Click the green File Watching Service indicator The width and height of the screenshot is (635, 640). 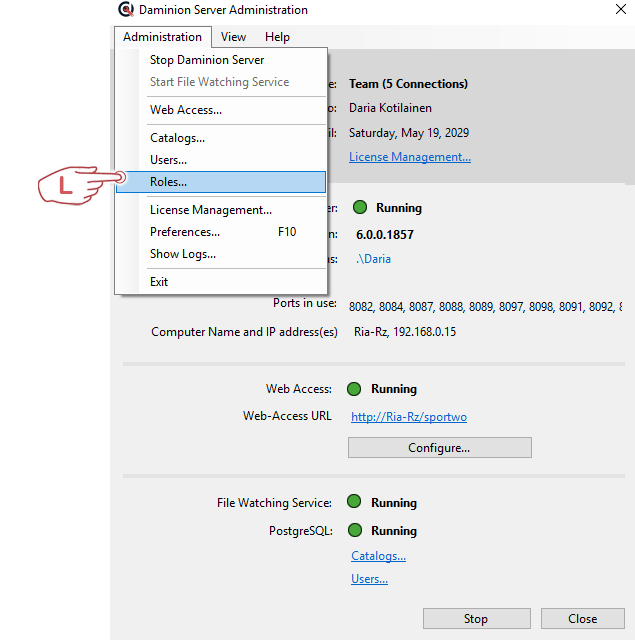354,501
